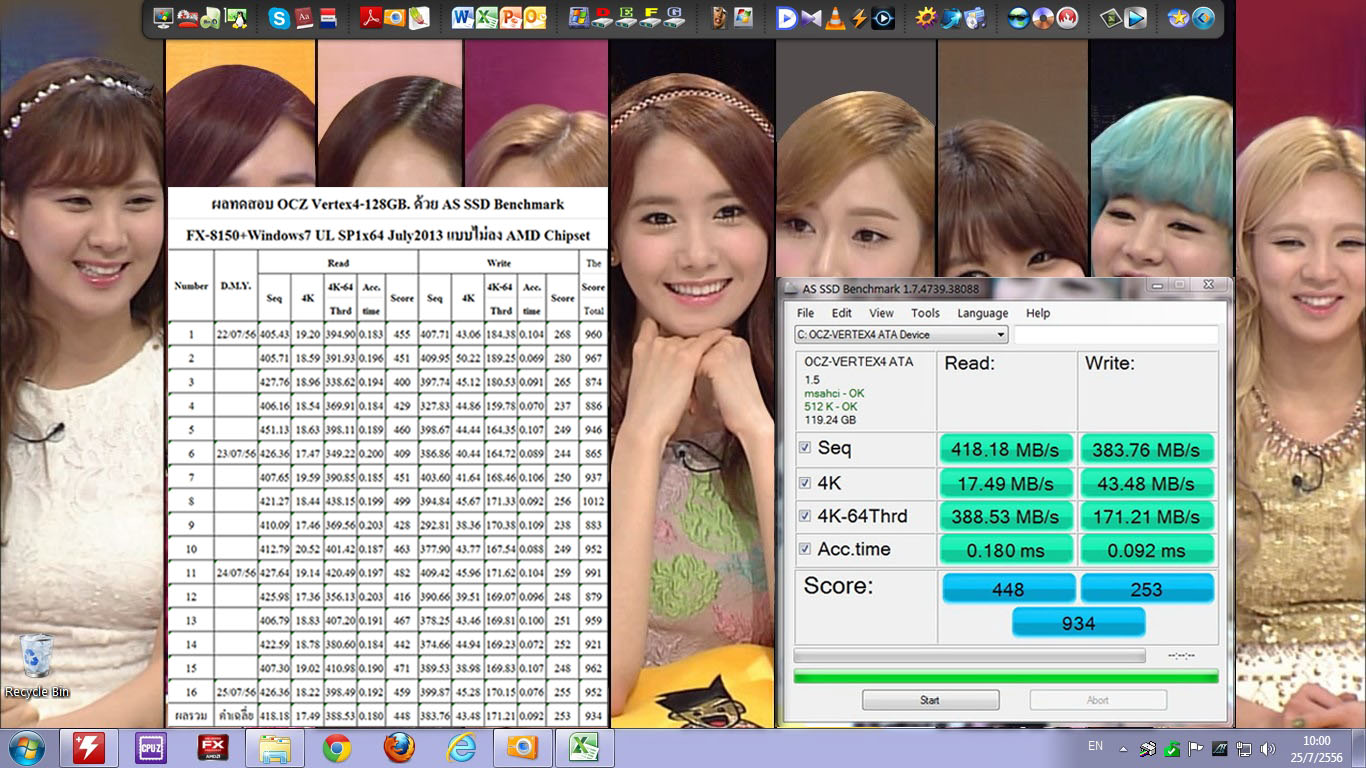Open the CPU-Z taskbar icon
Viewport: 1366px width, 768px height.
(x=151, y=748)
